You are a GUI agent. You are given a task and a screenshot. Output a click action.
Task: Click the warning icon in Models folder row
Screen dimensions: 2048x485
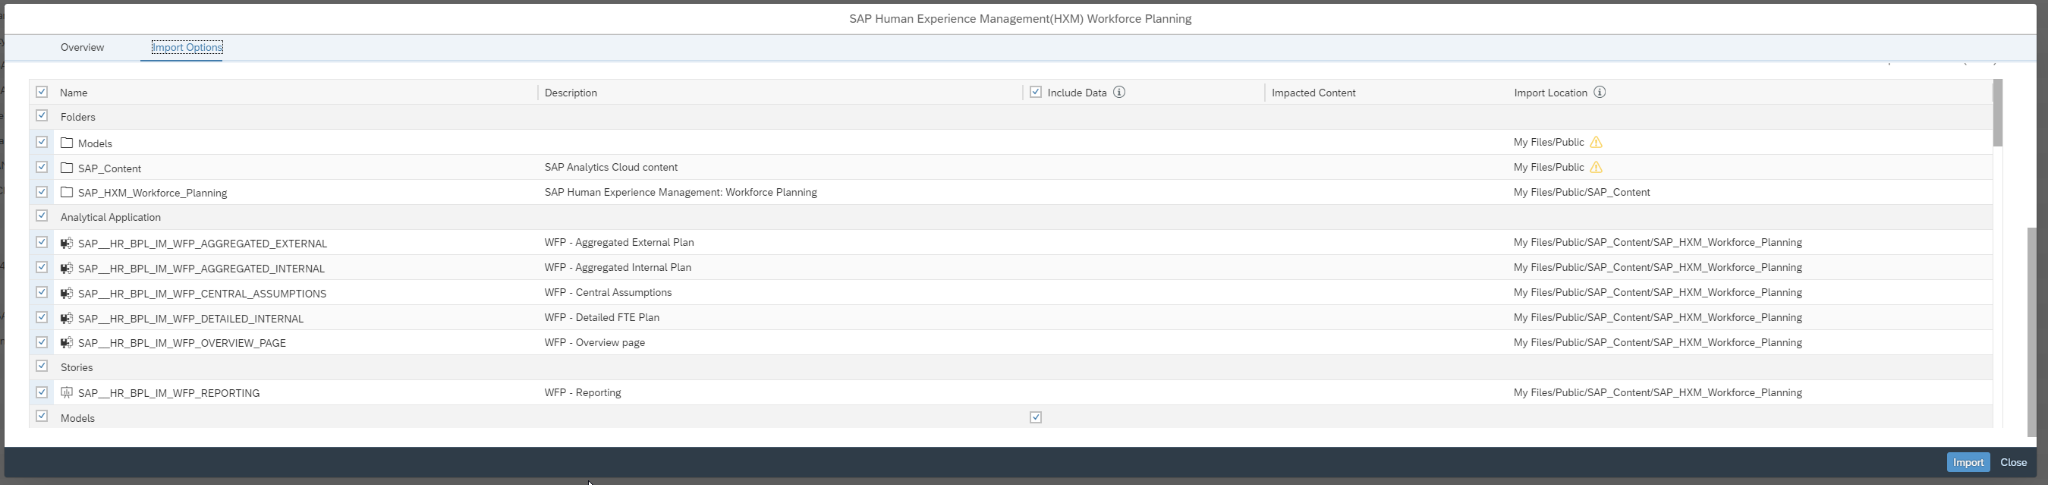[x=1596, y=142]
